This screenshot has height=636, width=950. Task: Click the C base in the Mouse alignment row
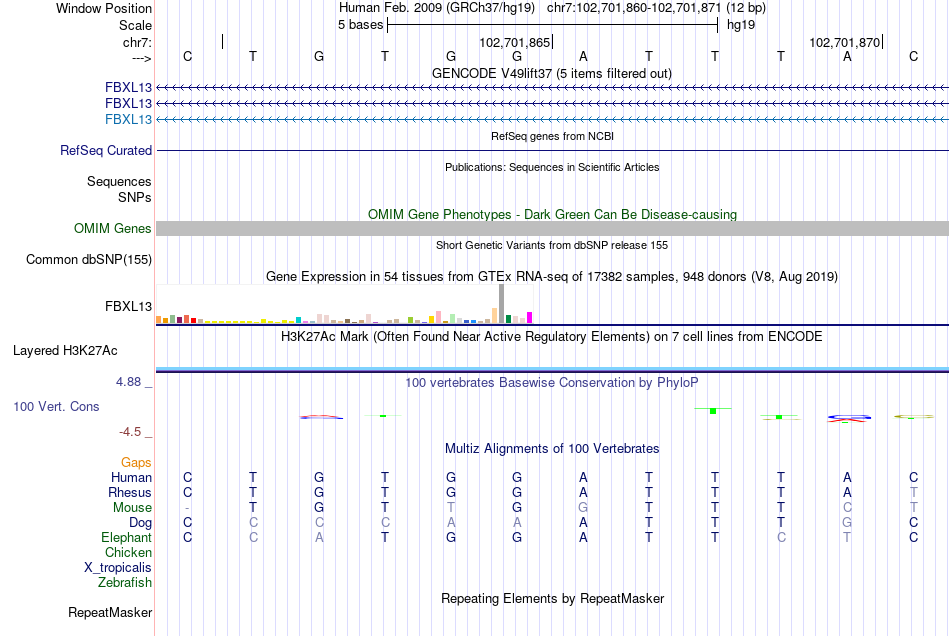coord(847,508)
